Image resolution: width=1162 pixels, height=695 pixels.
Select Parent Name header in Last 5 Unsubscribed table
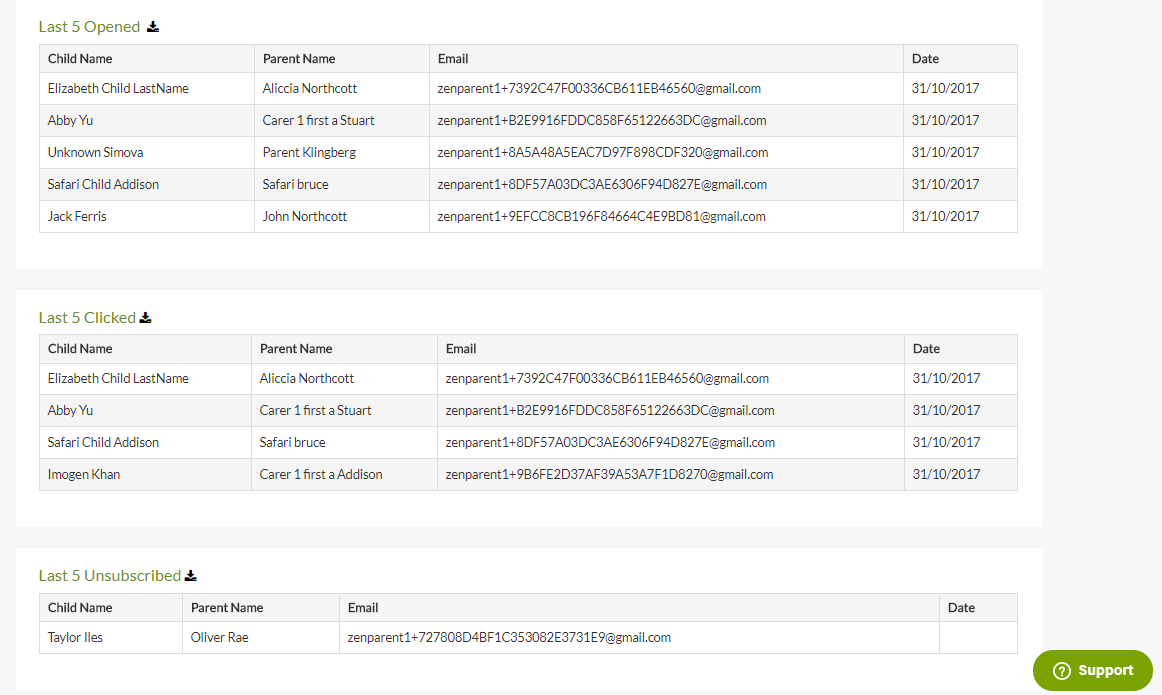pyautogui.click(x=227, y=608)
